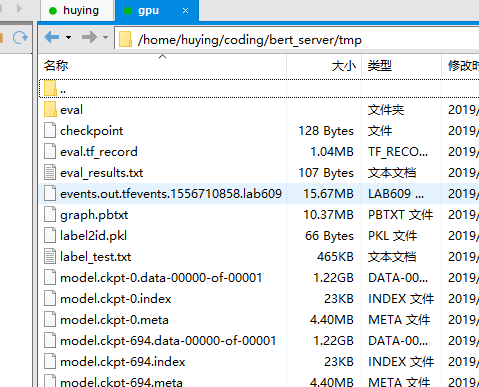Image resolution: width=479 pixels, height=387 pixels.
Task: Select model.ckpt-694.index file name
Action: [x=123, y=362]
